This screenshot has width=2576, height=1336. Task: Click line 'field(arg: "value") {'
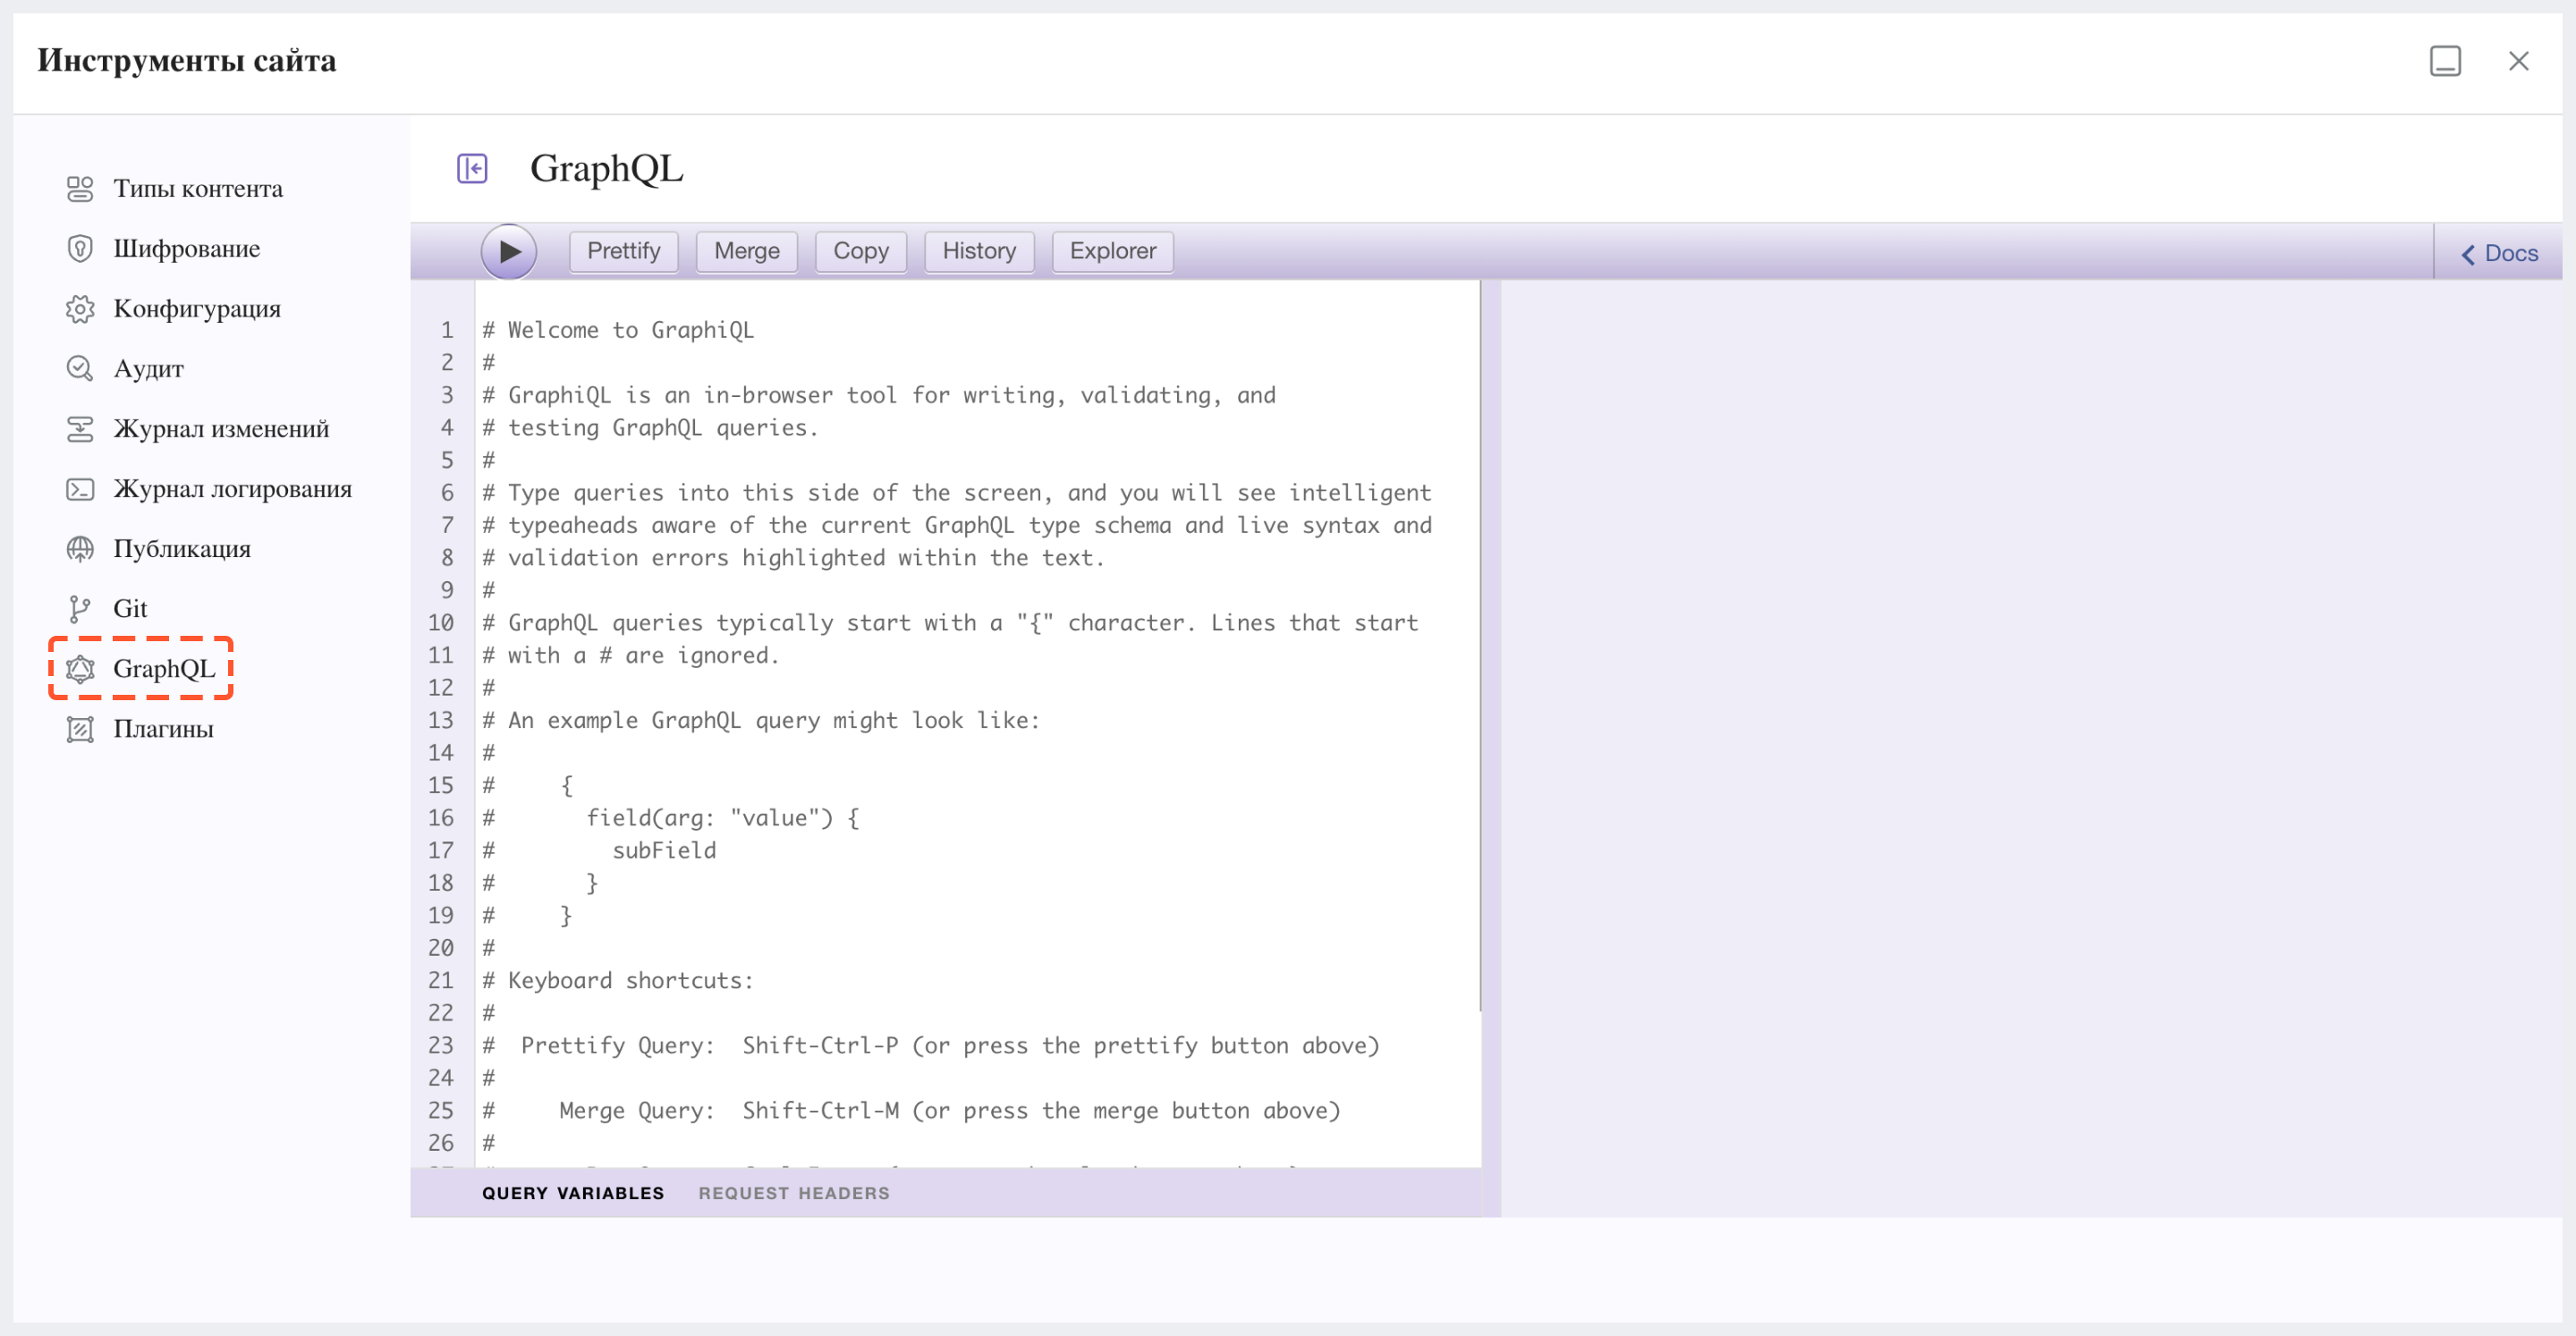pyautogui.click(x=723, y=818)
